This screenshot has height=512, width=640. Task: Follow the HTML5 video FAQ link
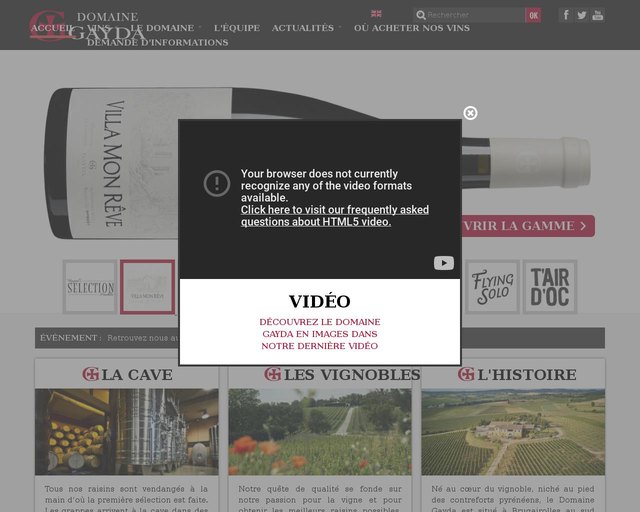click(x=335, y=216)
